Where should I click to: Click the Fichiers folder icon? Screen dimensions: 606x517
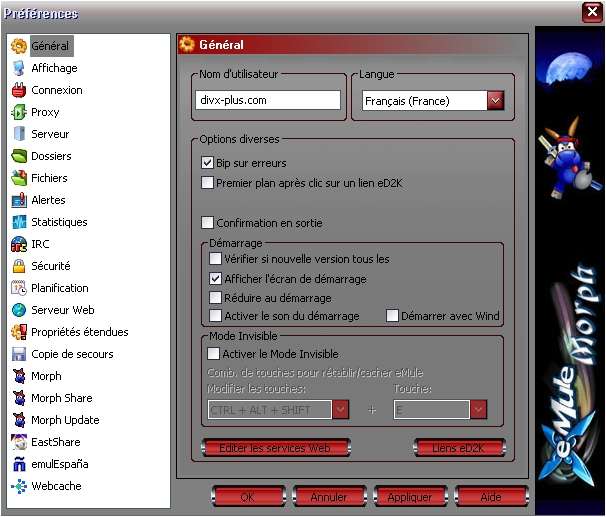[19, 178]
